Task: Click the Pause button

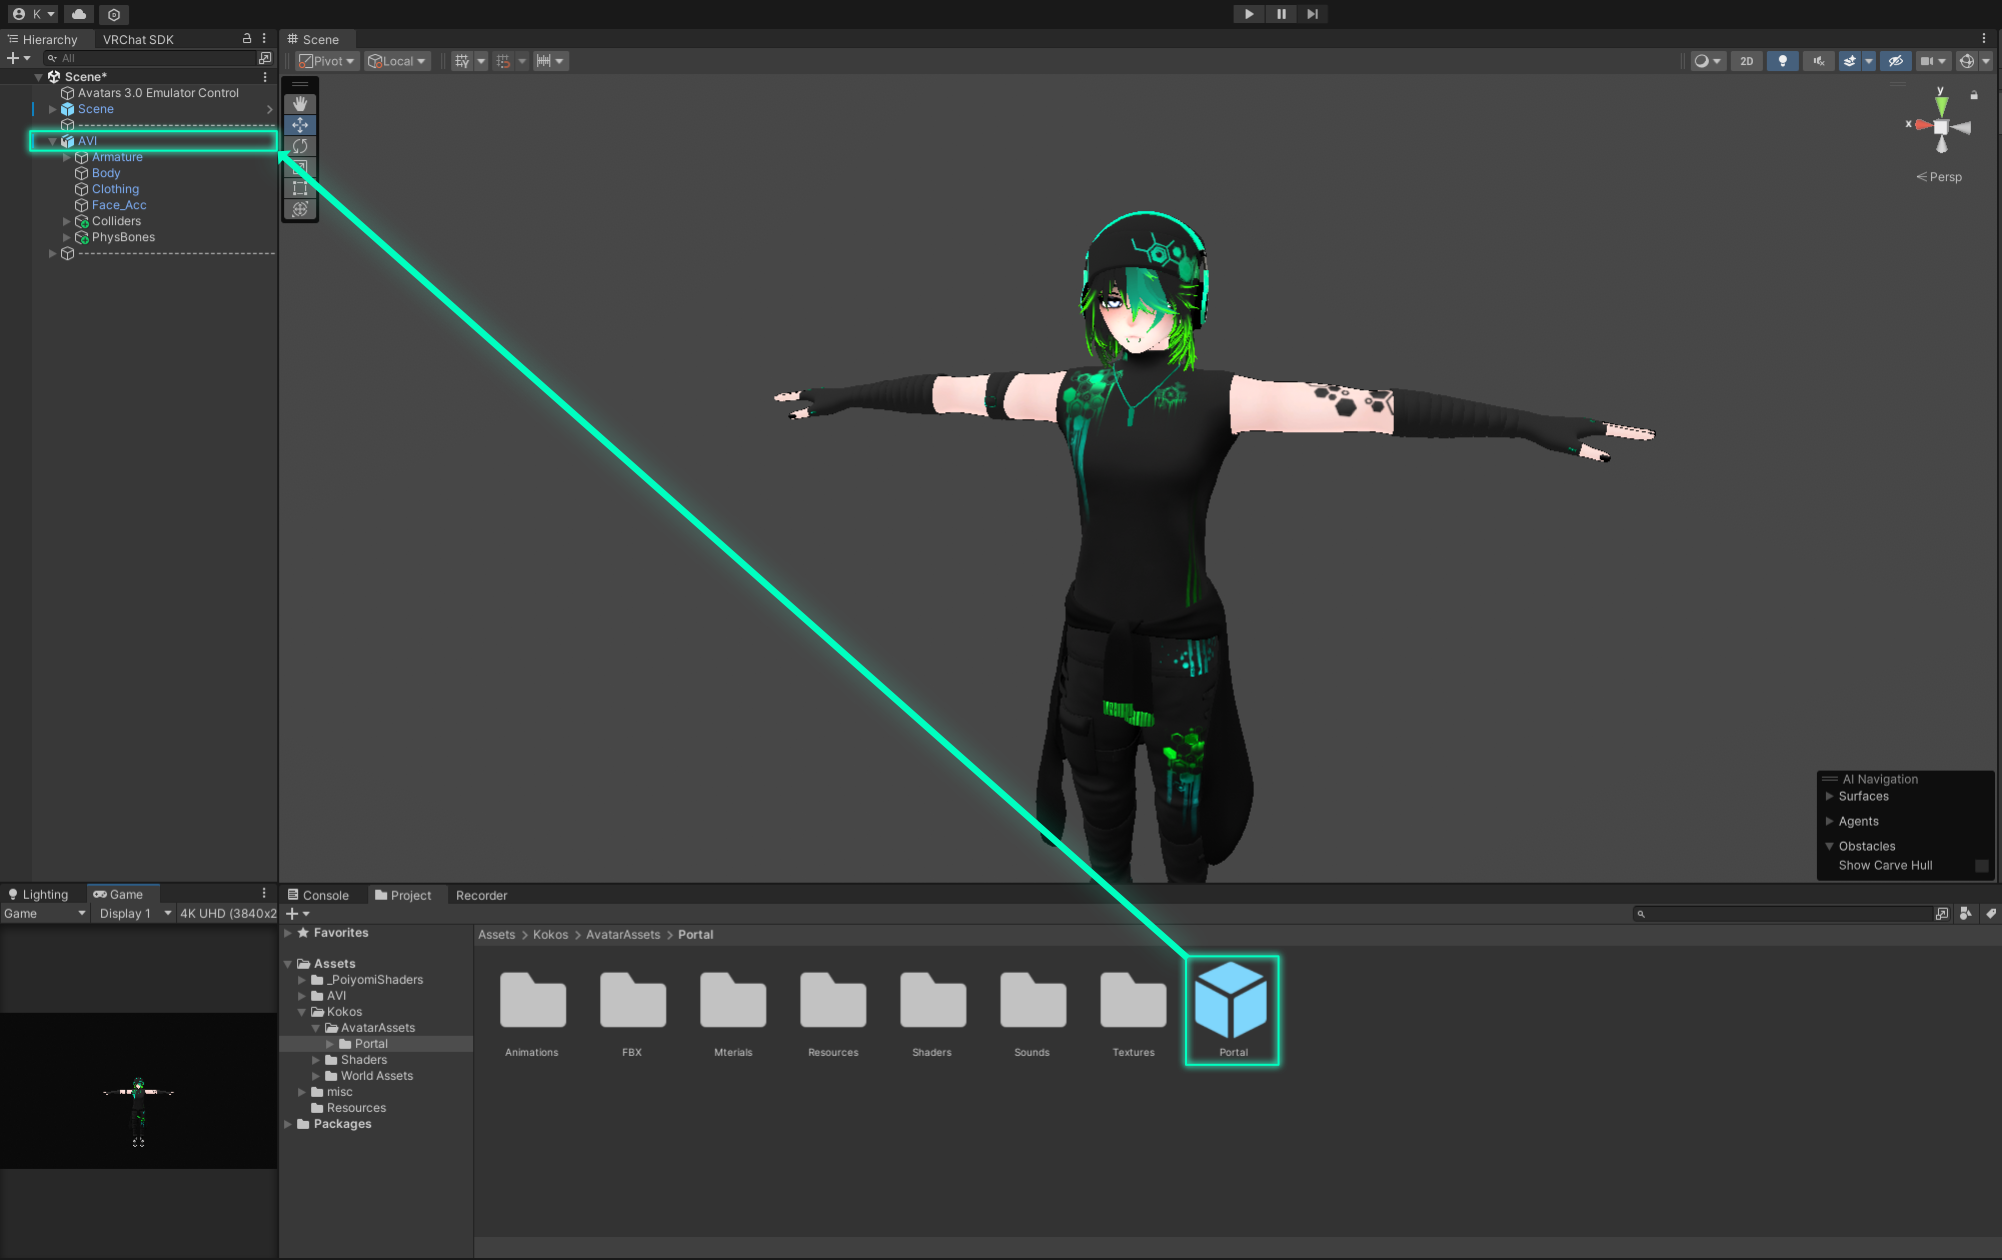Action: pyautogui.click(x=1281, y=14)
